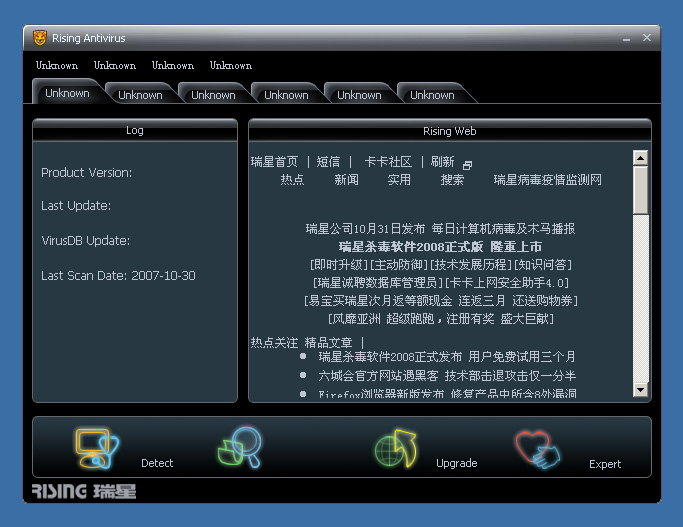Switch to the 新闻 section
The width and height of the screenshot is (683, 527).
pos(346,179)
